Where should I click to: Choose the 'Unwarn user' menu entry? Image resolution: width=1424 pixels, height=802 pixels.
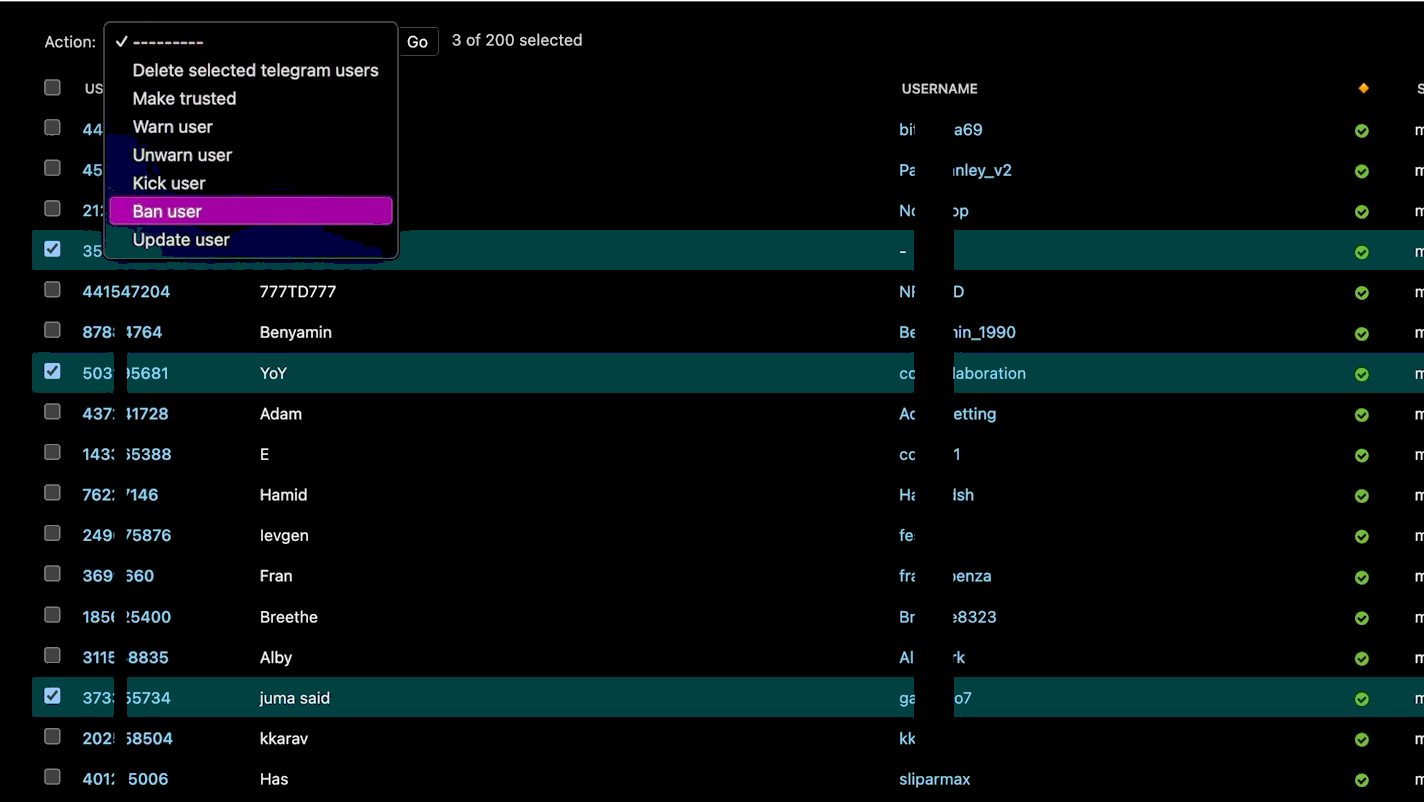[x=182, y=155]
